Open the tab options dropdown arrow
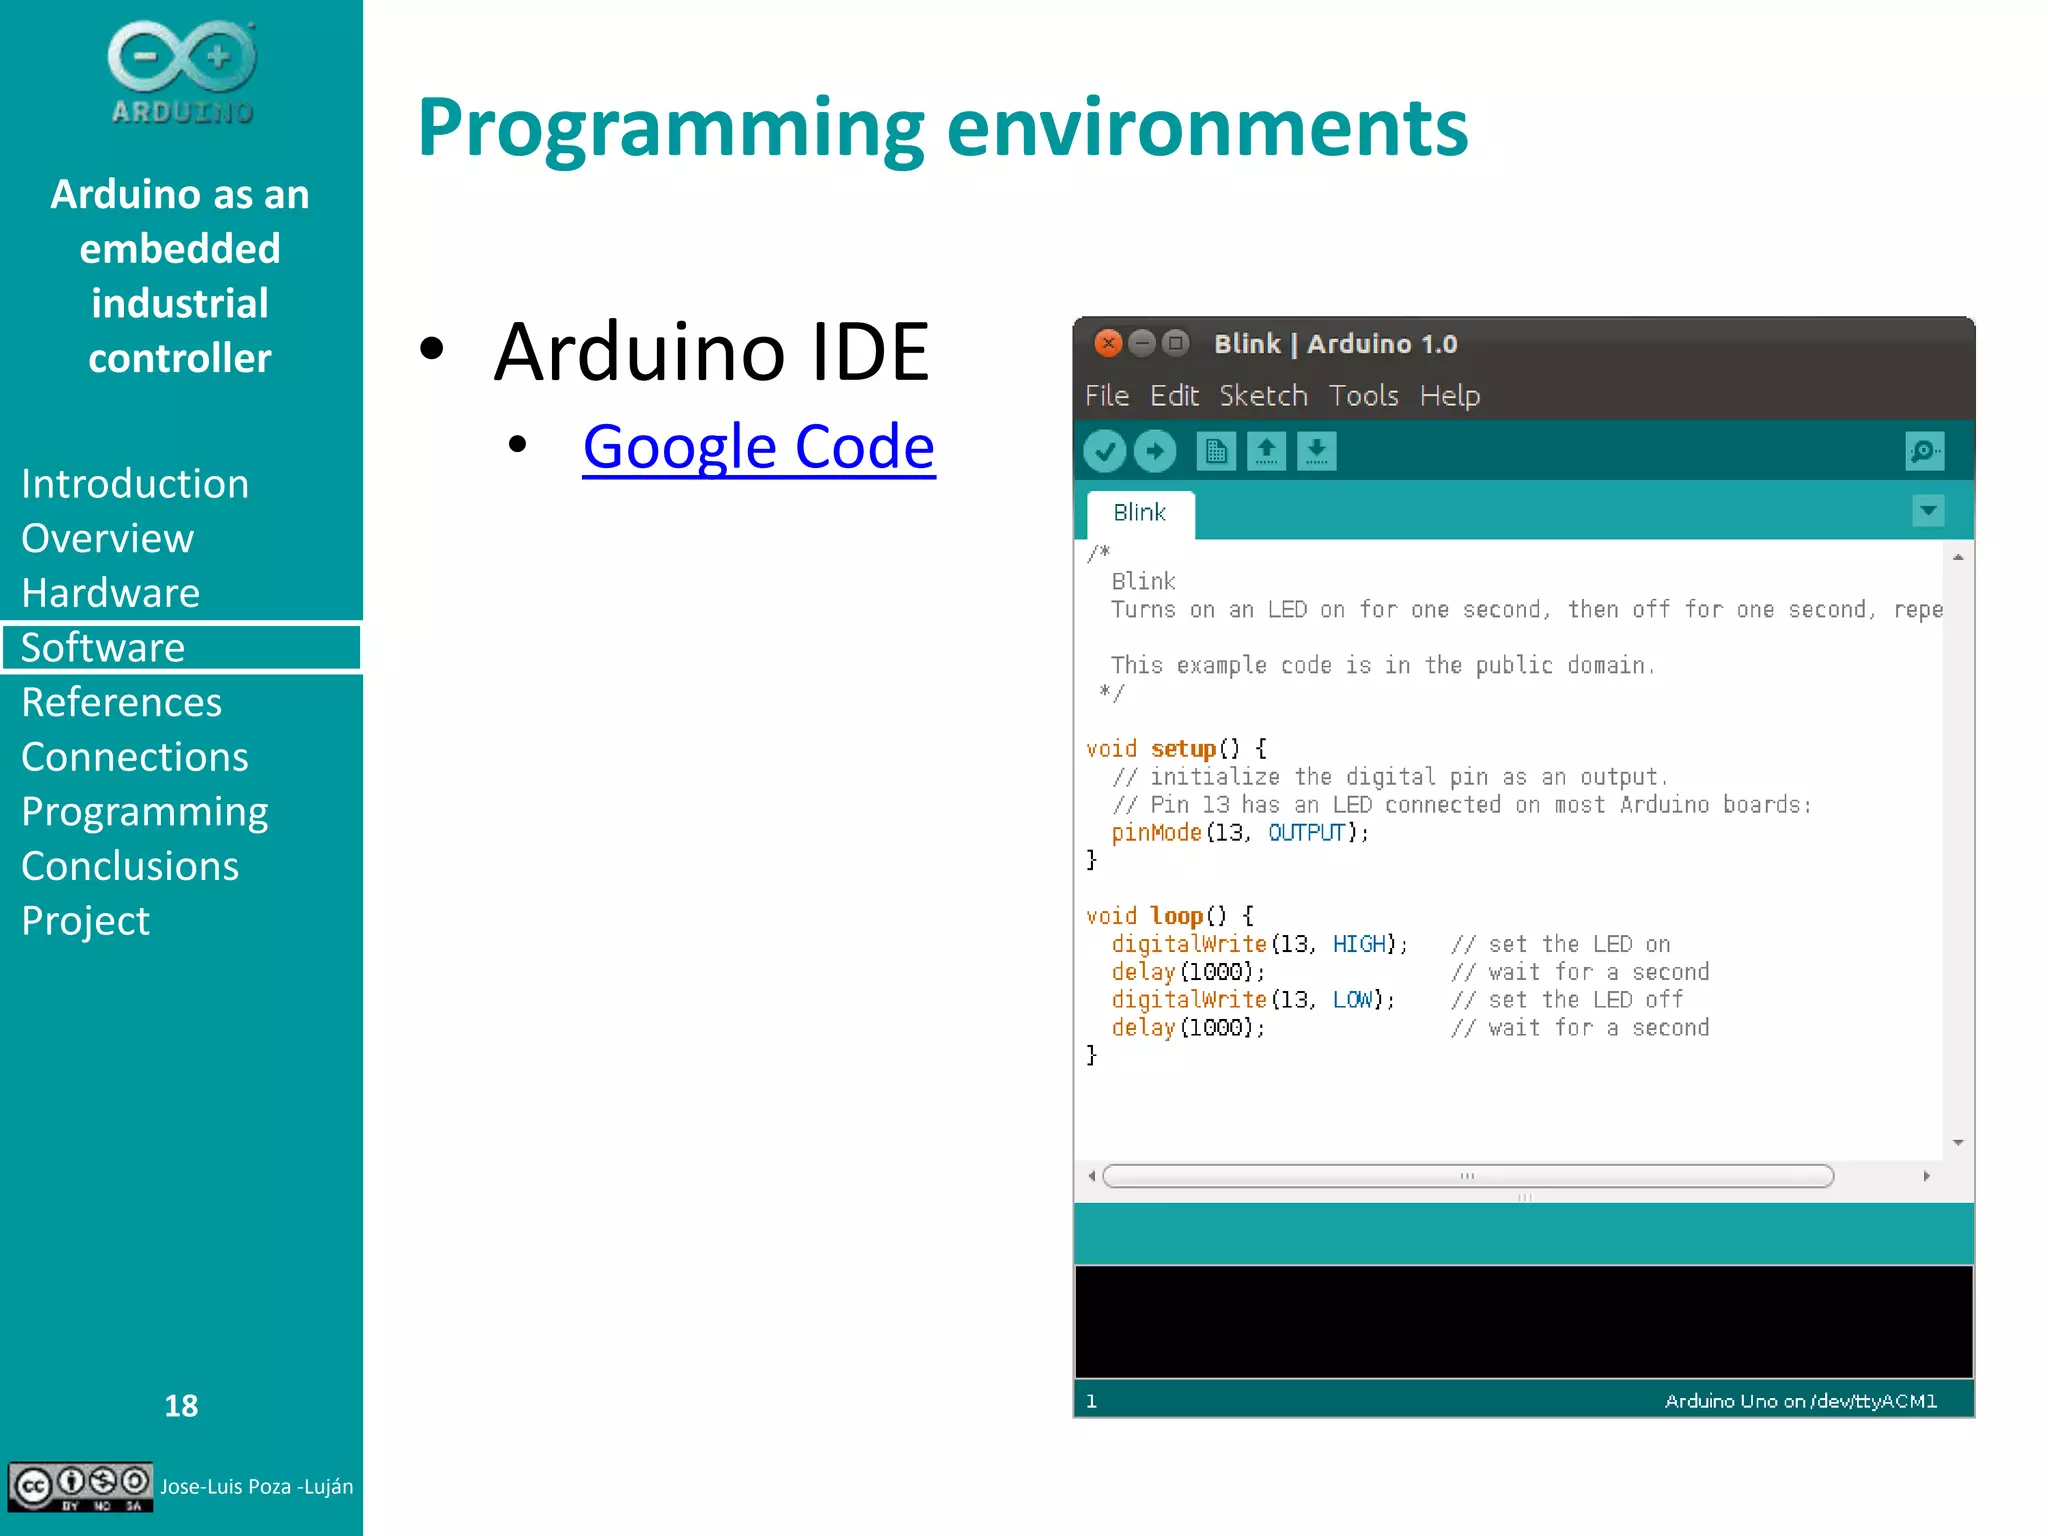2048x1536 pixels. 1928,511
